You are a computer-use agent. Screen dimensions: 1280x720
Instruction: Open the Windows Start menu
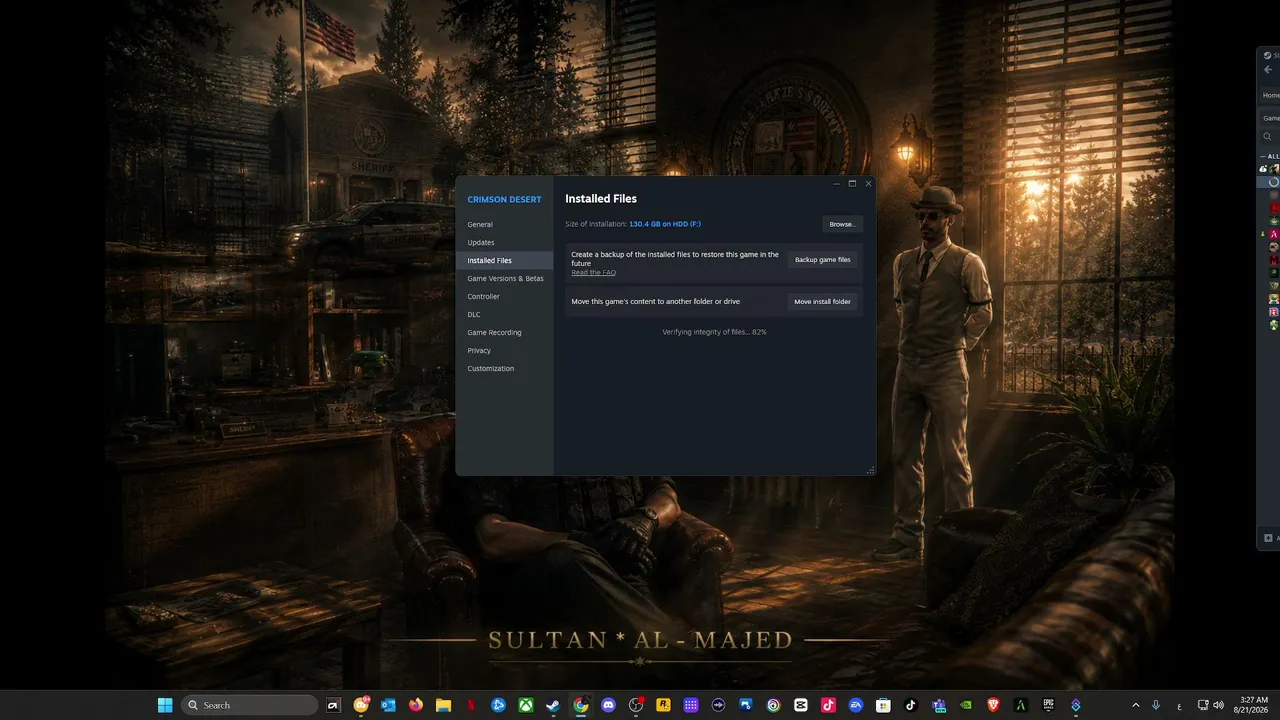pyautogui.click(x=165, y=705)
